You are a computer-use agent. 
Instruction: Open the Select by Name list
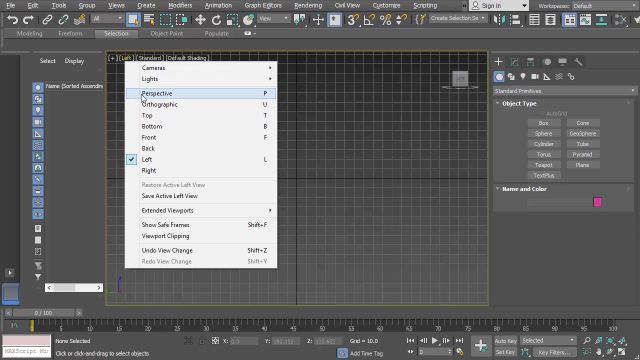click(x=149, y=19)
